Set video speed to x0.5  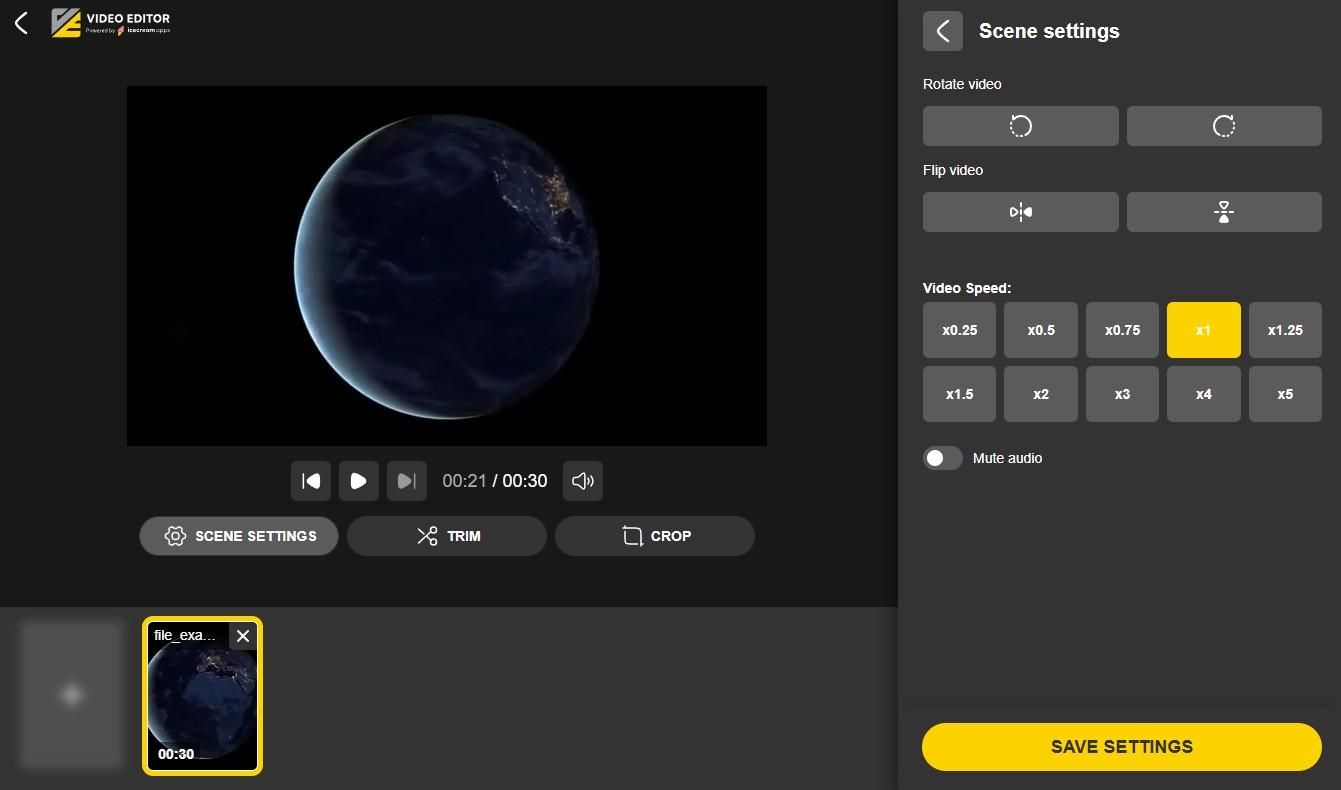(x=1041, y=330)
